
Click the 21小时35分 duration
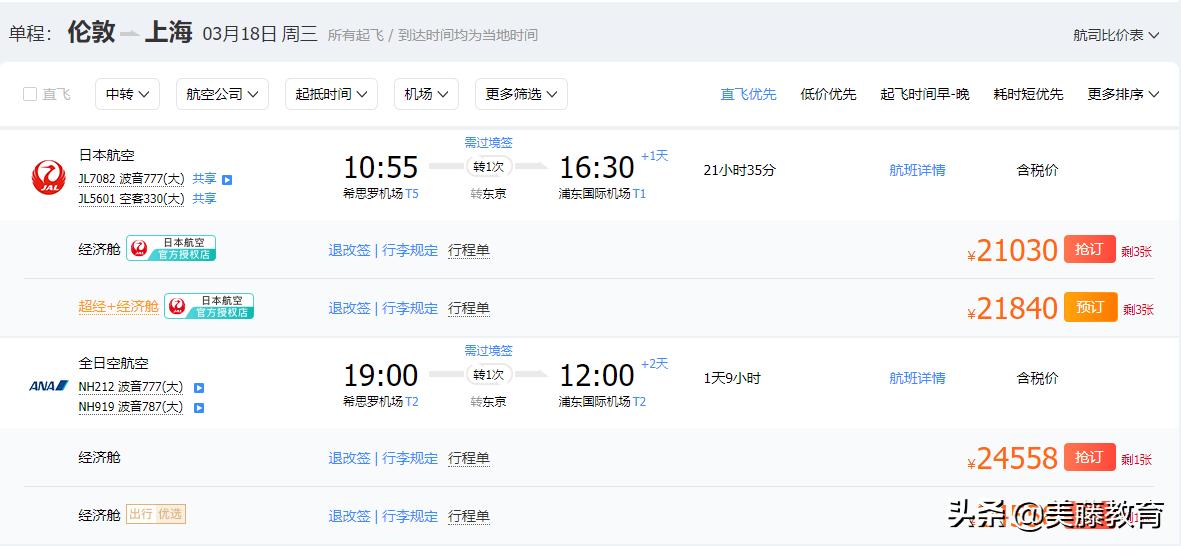click(740, 170)
